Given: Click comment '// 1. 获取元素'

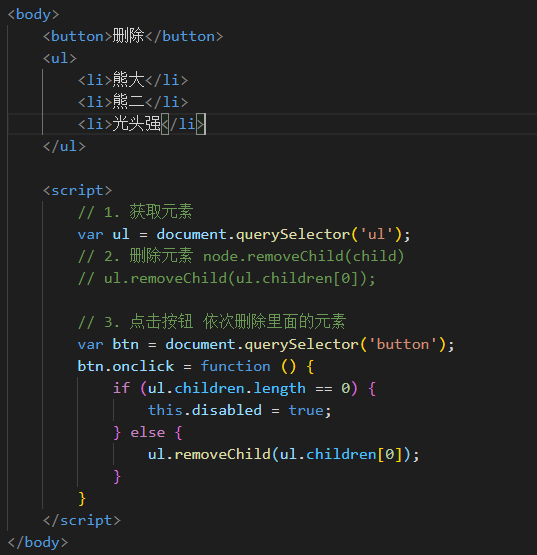Looking at the screenshot, I should 135,212.
